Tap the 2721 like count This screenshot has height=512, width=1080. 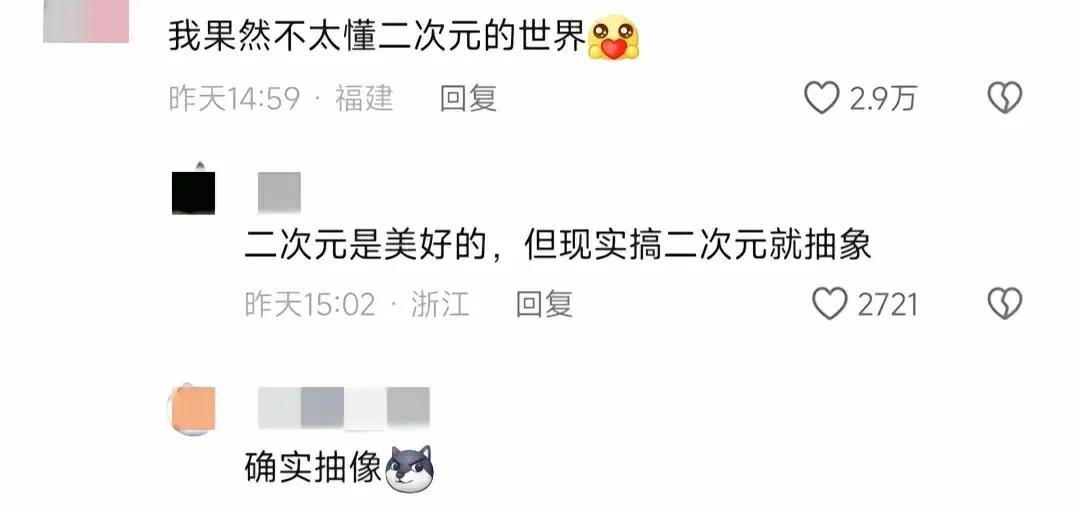click(887, 304)
